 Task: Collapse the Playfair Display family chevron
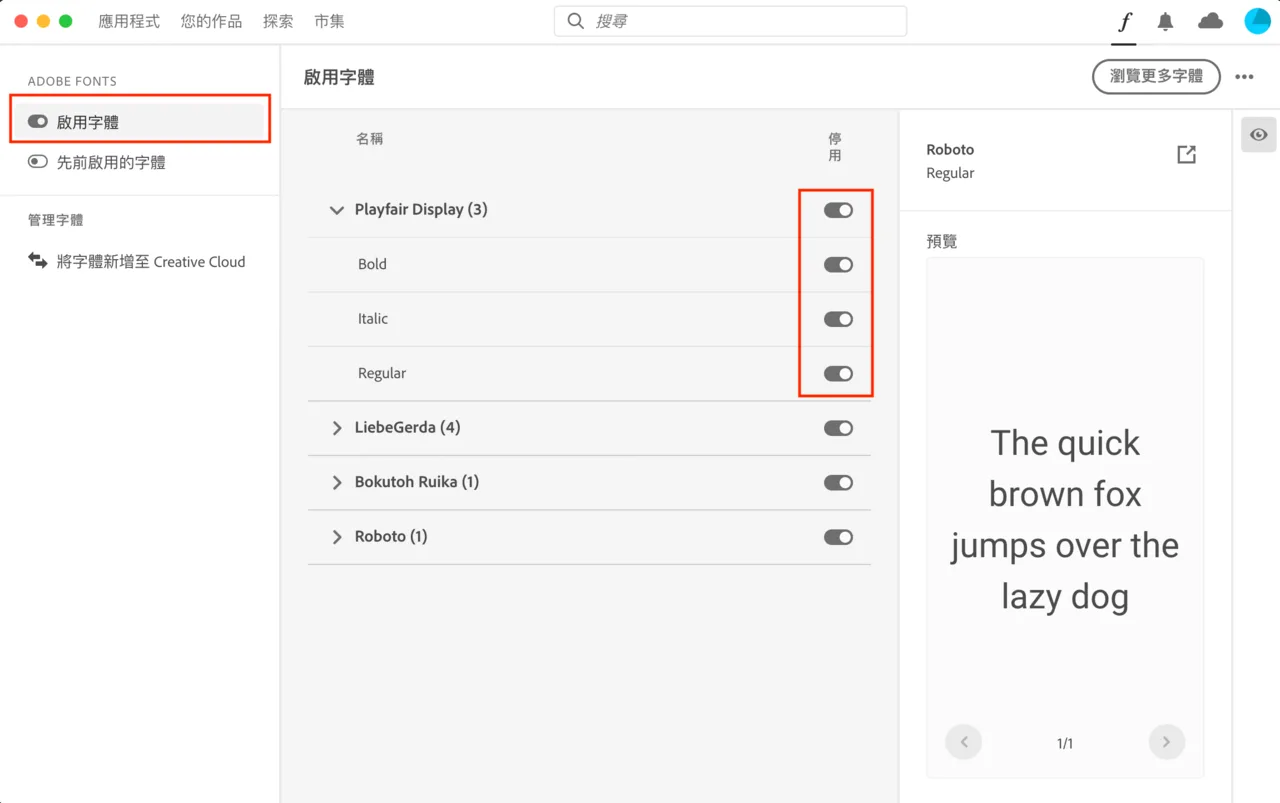(x=337, y=210)
